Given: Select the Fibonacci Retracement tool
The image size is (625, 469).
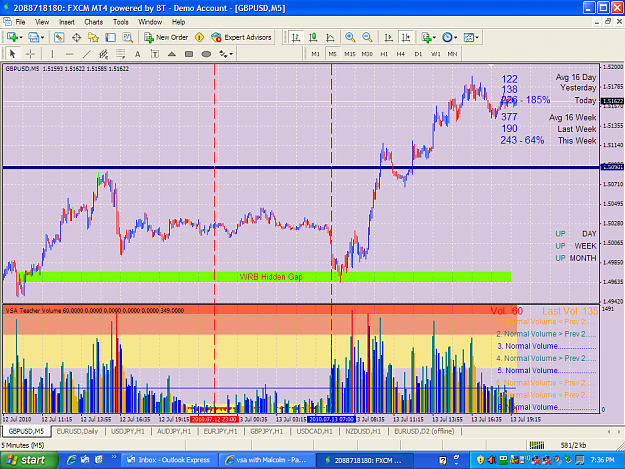Looking at the screenshot, I should point(120,54).
